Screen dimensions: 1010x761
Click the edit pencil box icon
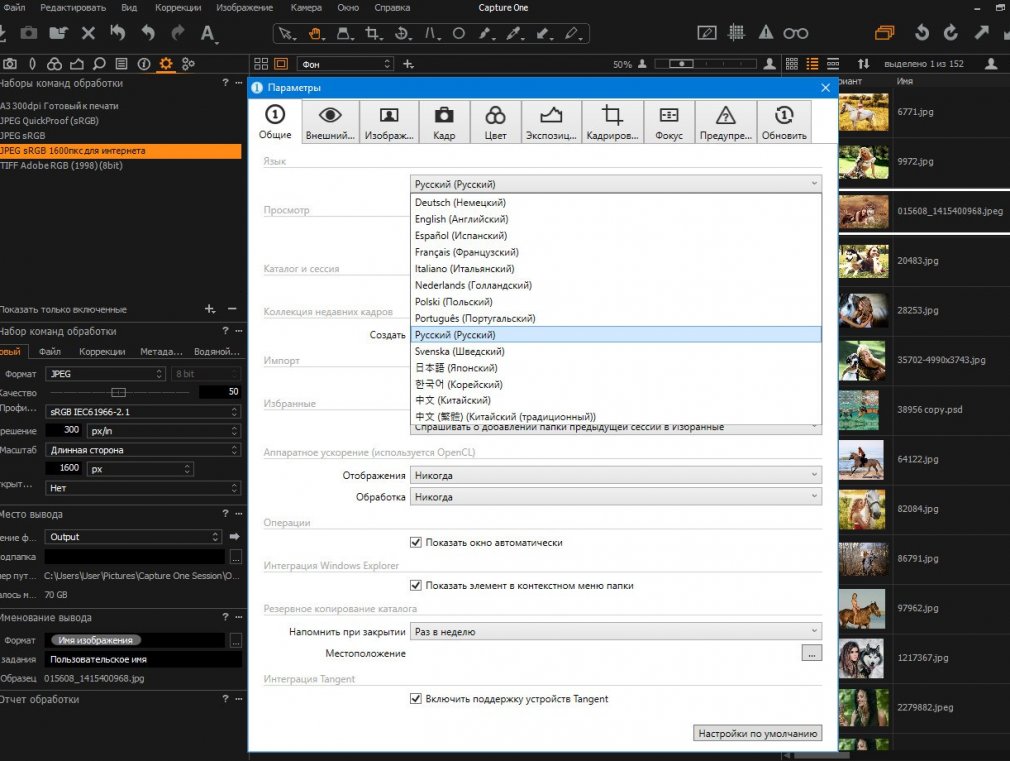[707, 33]
